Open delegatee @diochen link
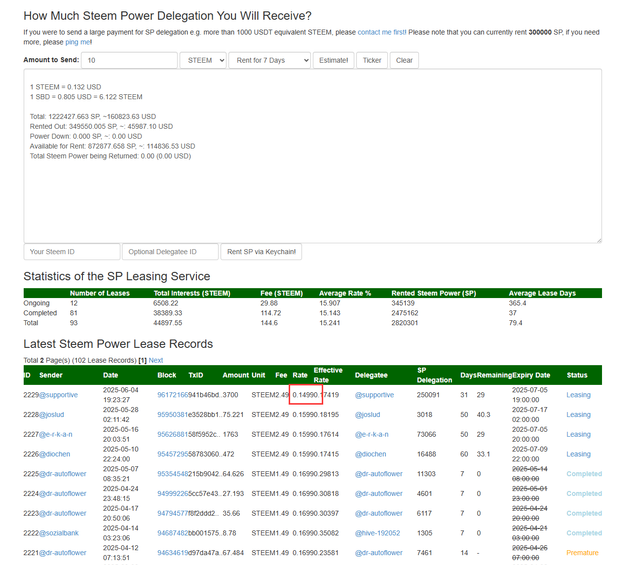This screenshot has height=565, width=640. (370, 454)
